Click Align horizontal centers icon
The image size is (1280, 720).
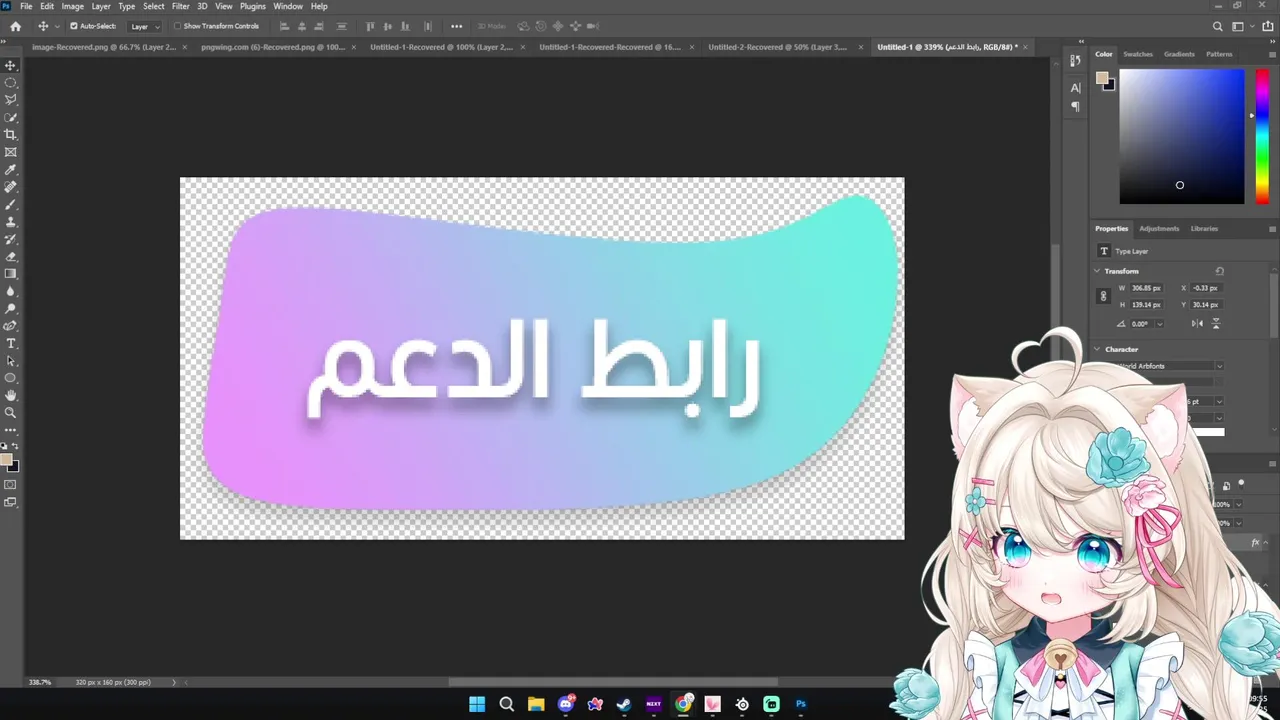coord(303,26)
